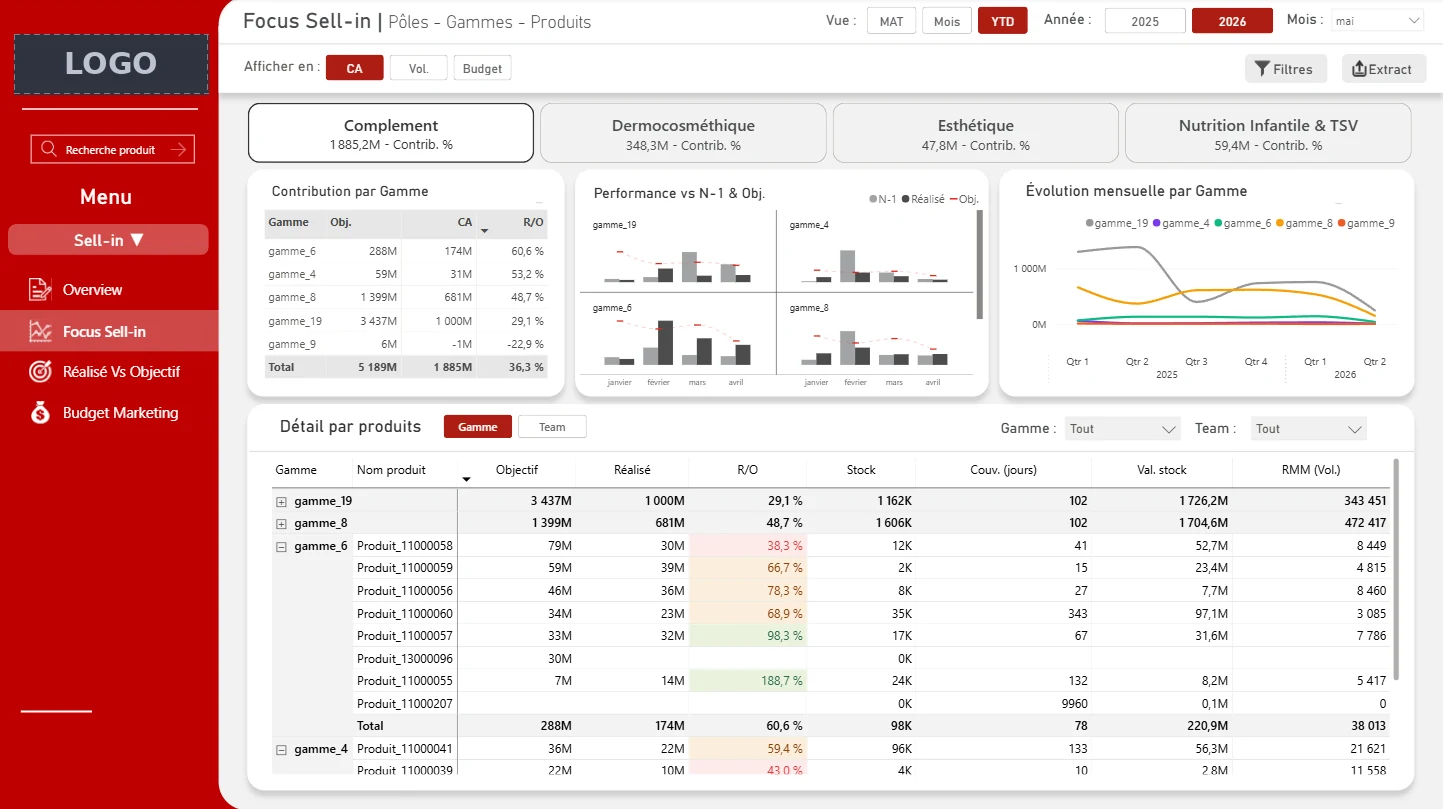Open the Gamme filter dropdown
Viewport: 1443px width, 809px height.
pos(1123,429)
